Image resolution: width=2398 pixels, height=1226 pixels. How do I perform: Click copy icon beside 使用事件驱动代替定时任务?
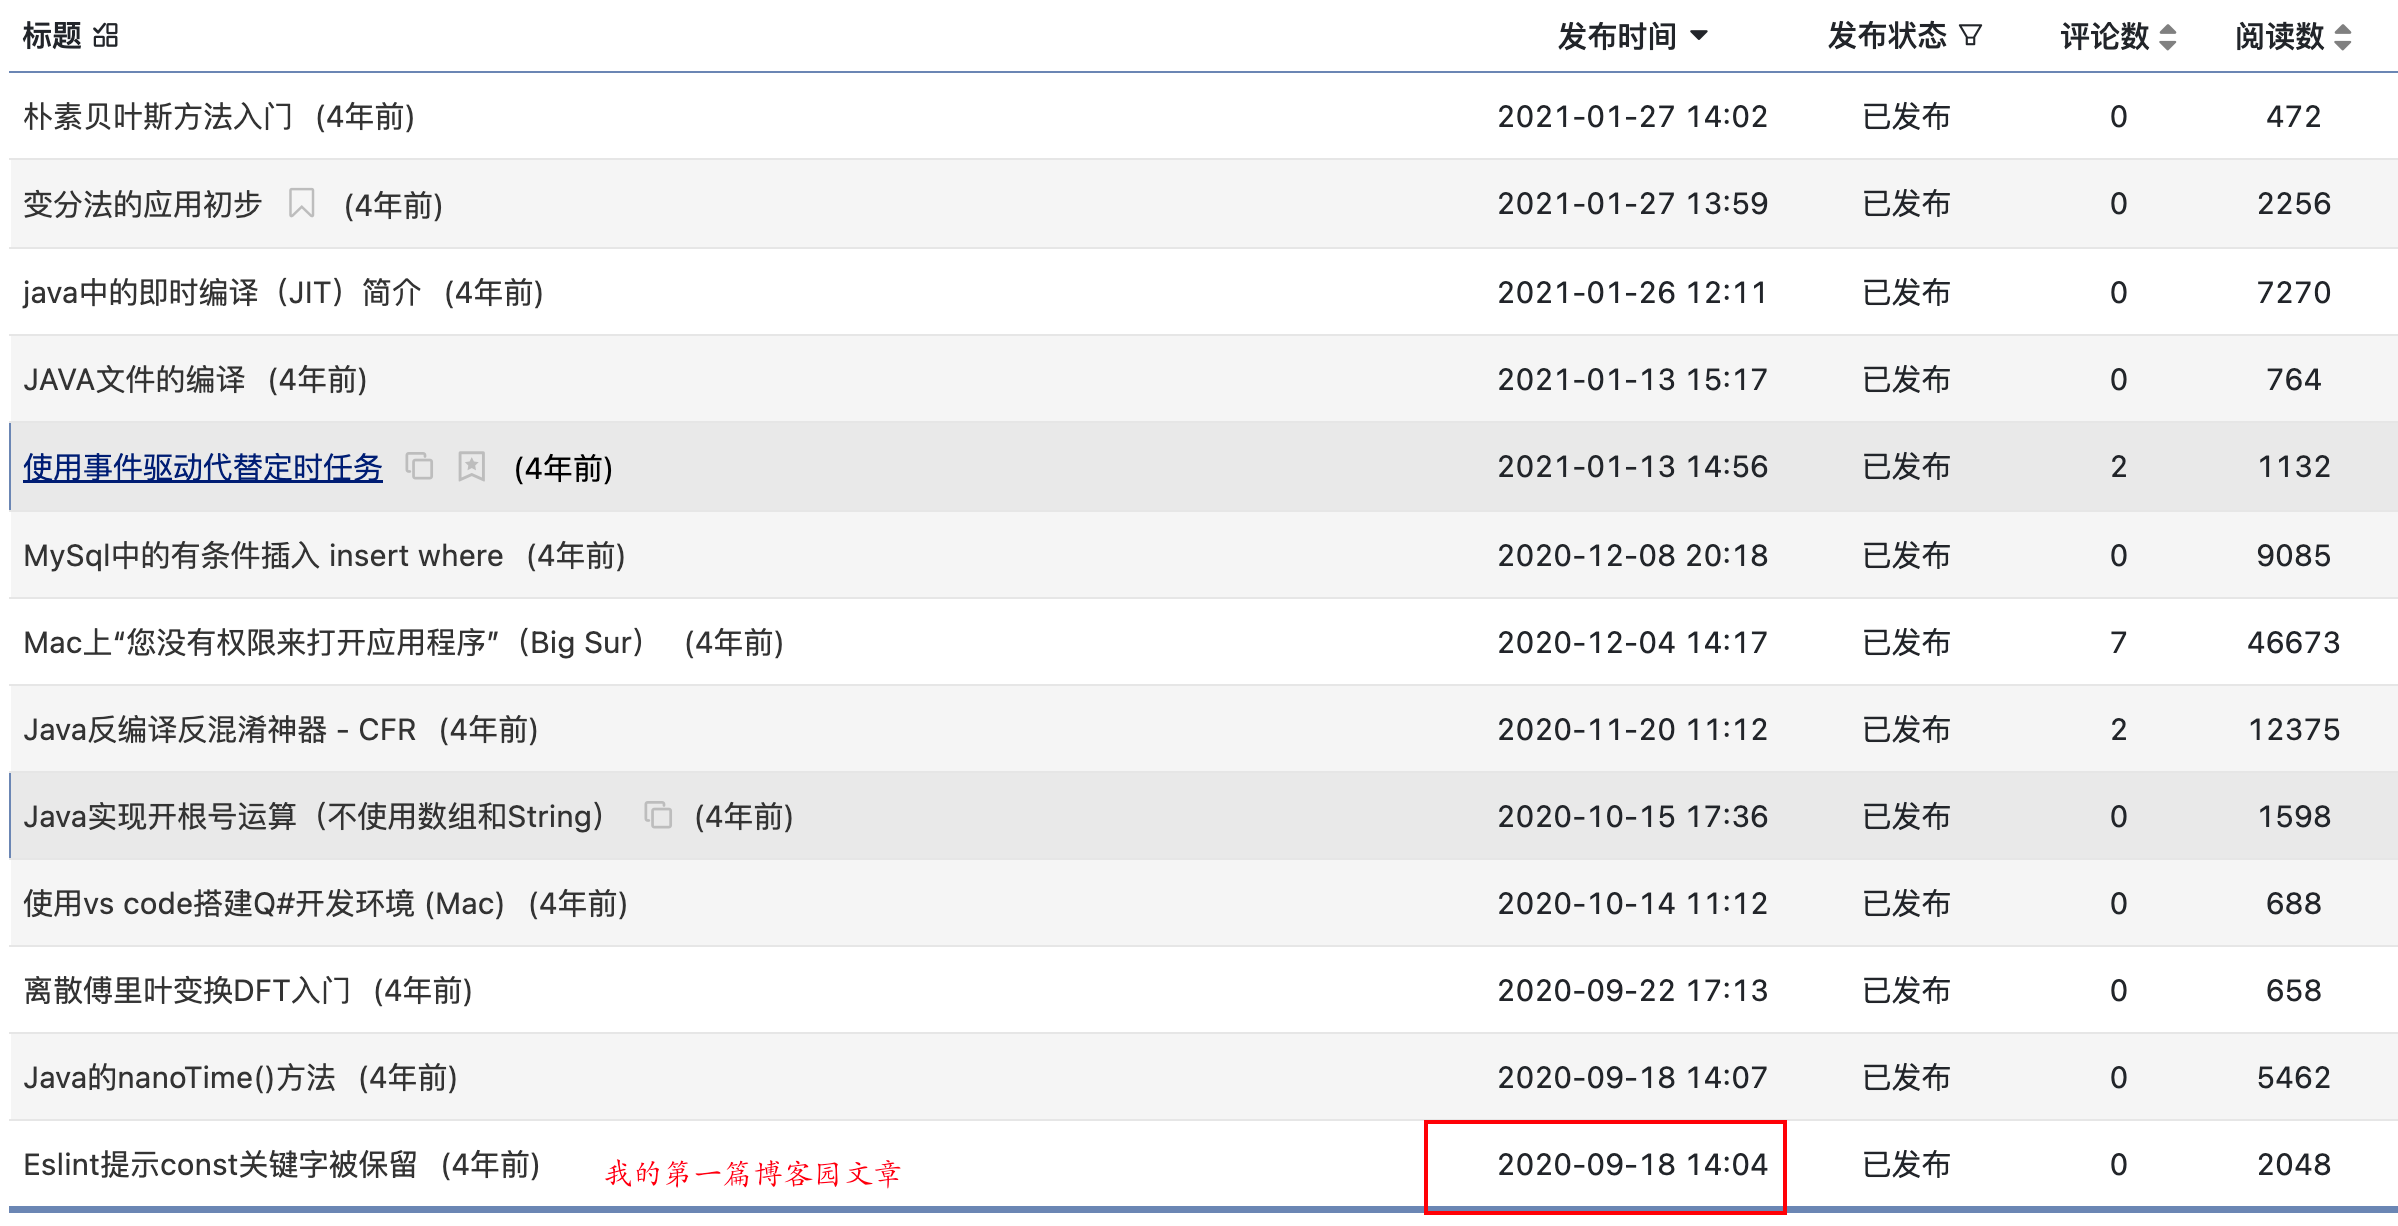[419, 466]
